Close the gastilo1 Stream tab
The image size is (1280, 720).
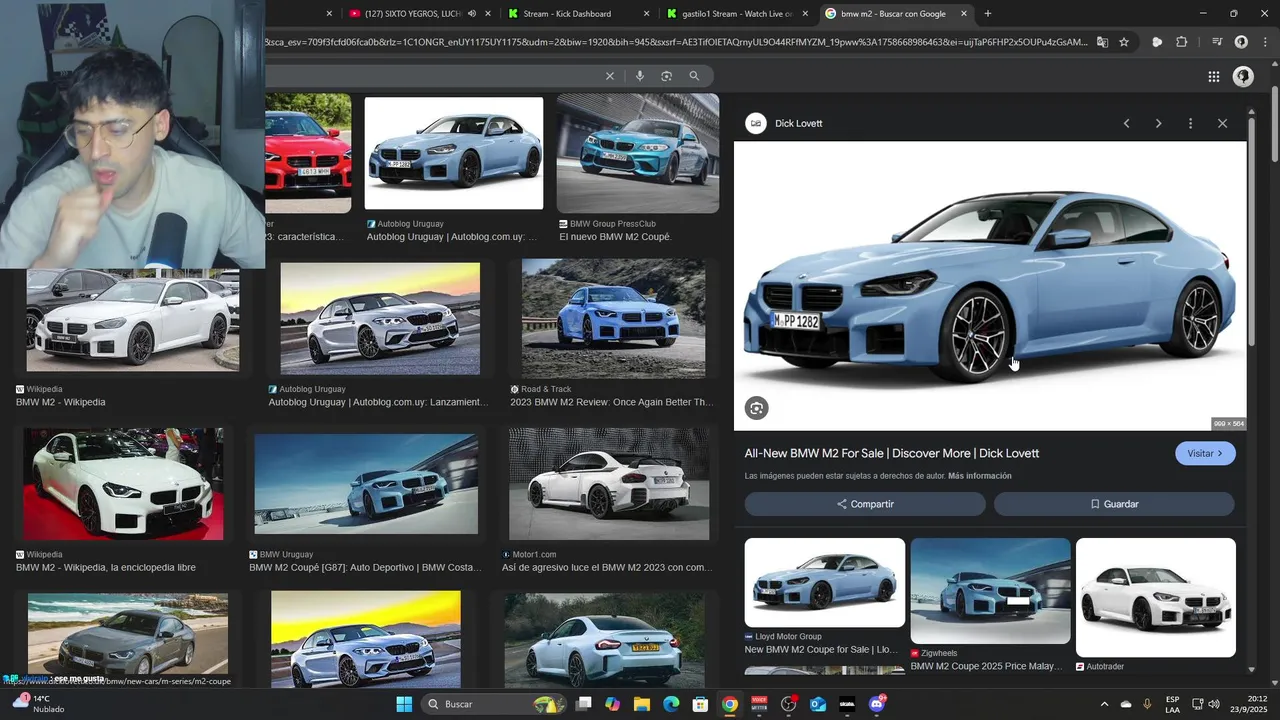click(806, 14)
